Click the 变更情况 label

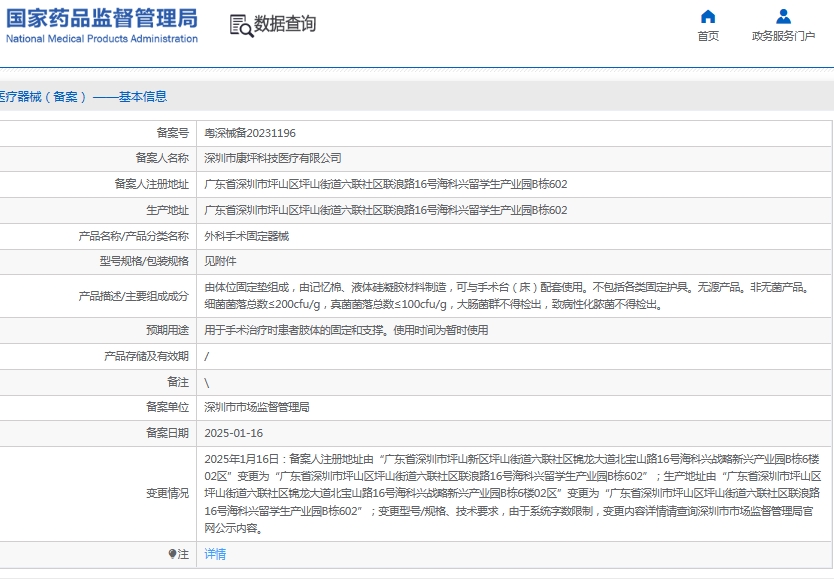click(168, 494)
